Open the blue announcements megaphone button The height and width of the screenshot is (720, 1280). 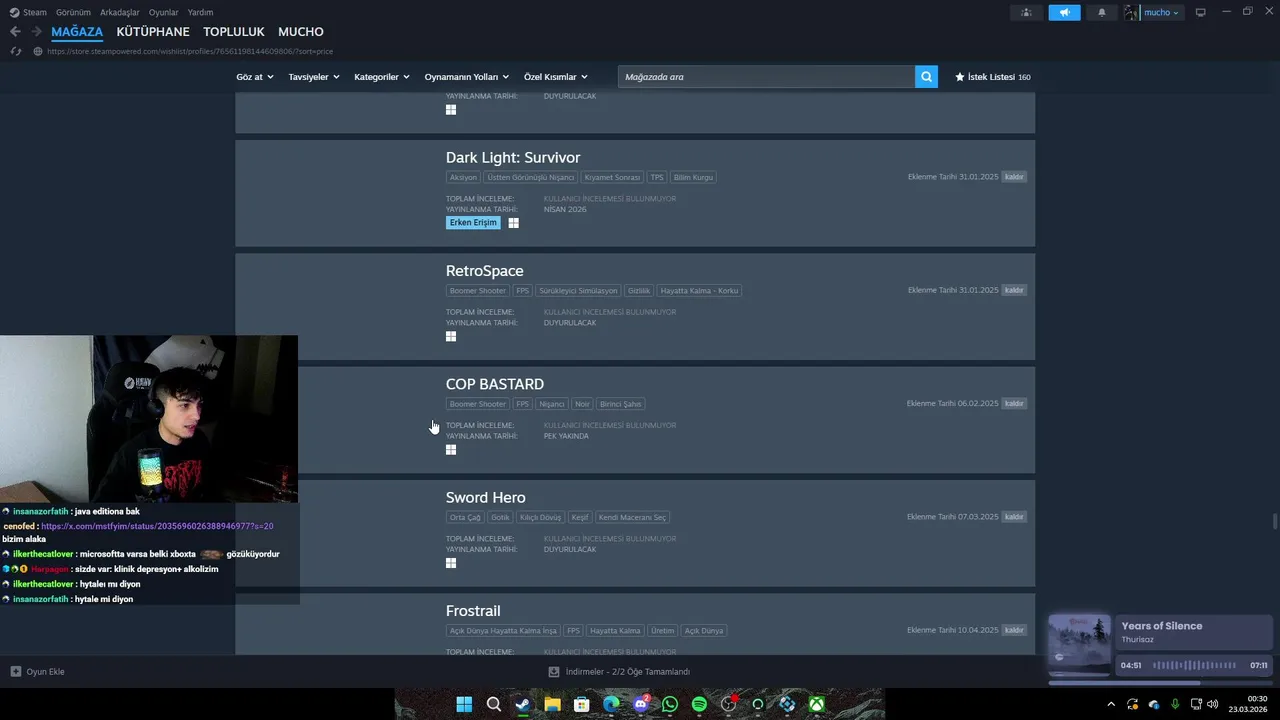coord(1064,12)
